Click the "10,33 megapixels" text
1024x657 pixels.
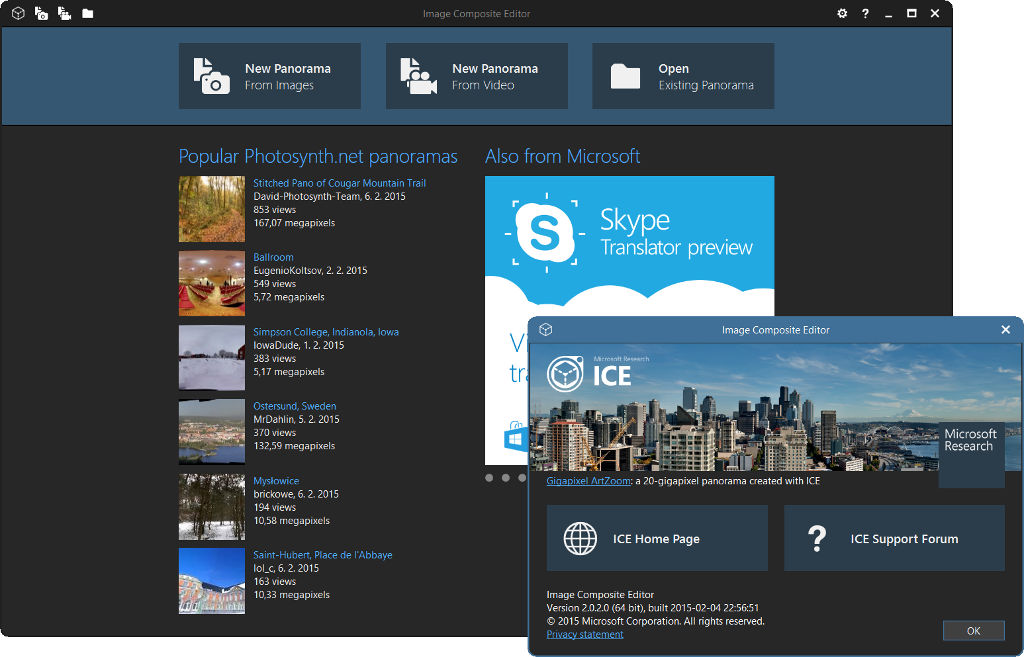291,595
